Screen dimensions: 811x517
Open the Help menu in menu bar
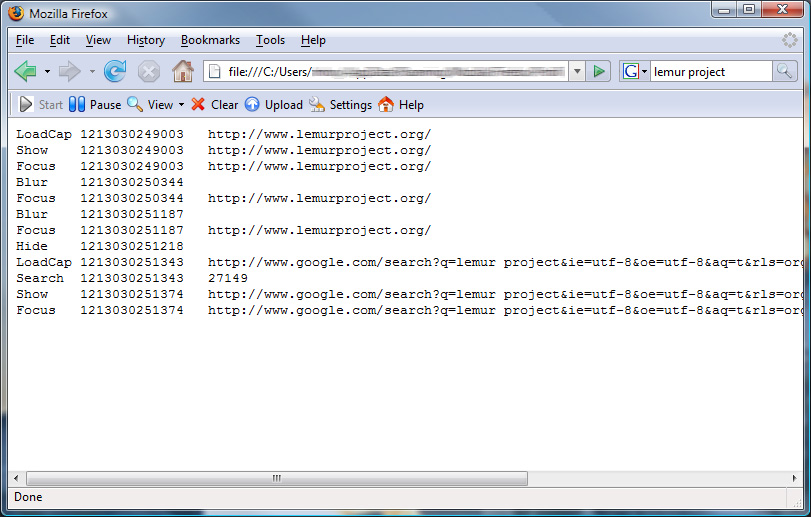click(313, 40)
